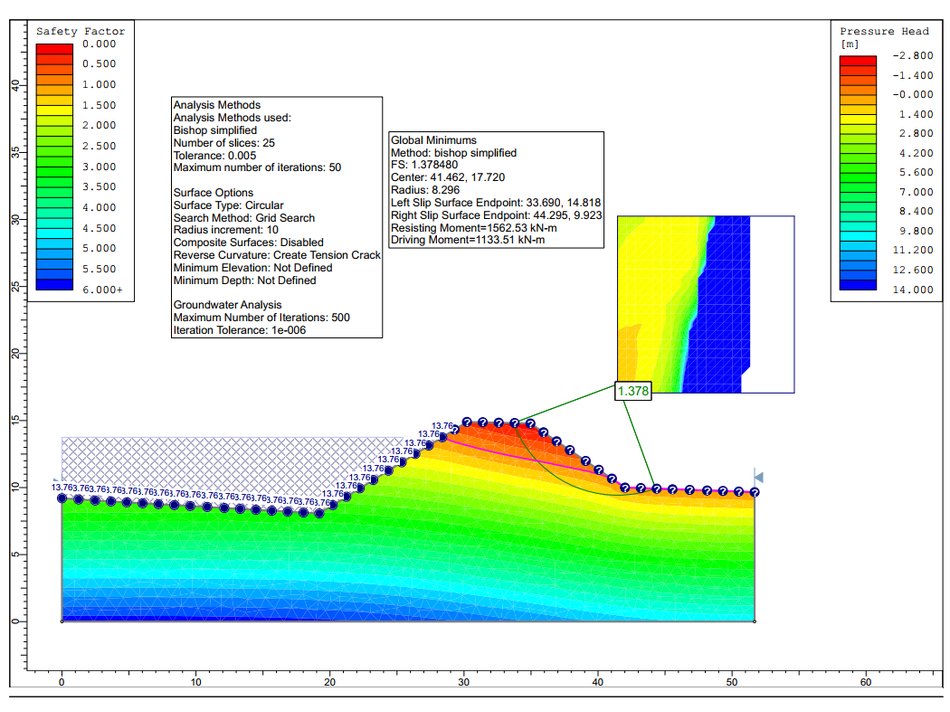Screen dimensions: 950x712
Task: Click the 'Search Method: Grid Search' line
Action: [244, 218]
